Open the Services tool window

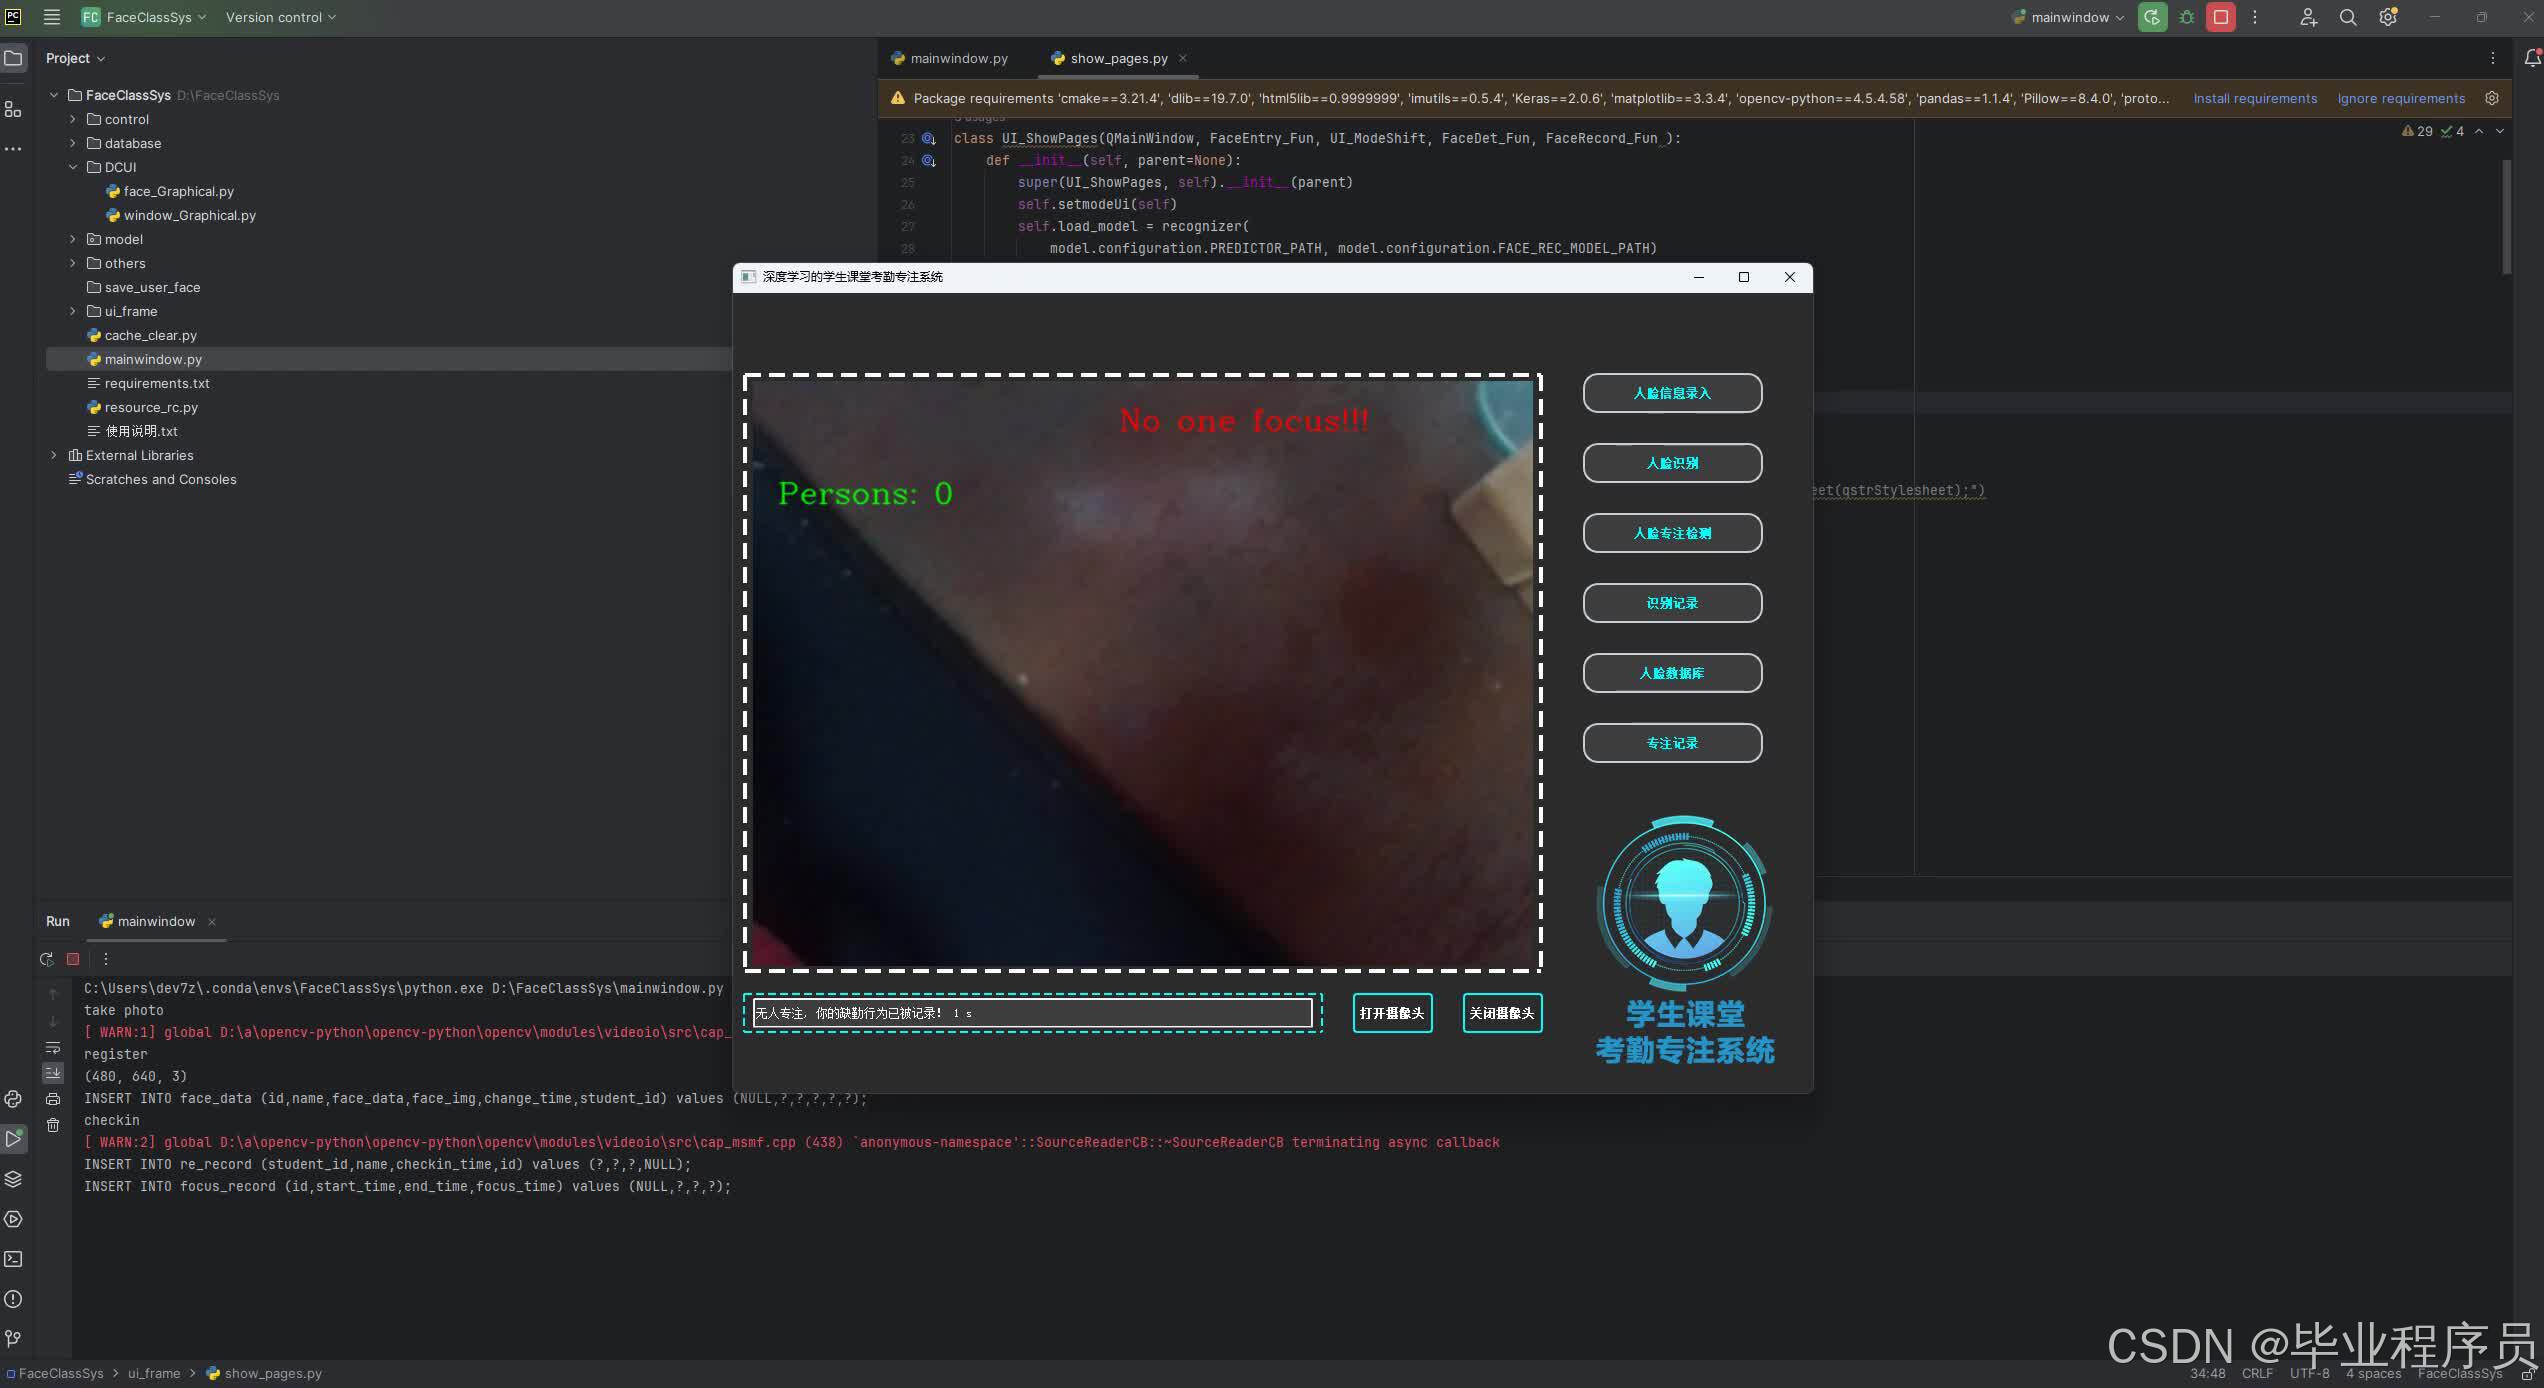click(13, 1219)
